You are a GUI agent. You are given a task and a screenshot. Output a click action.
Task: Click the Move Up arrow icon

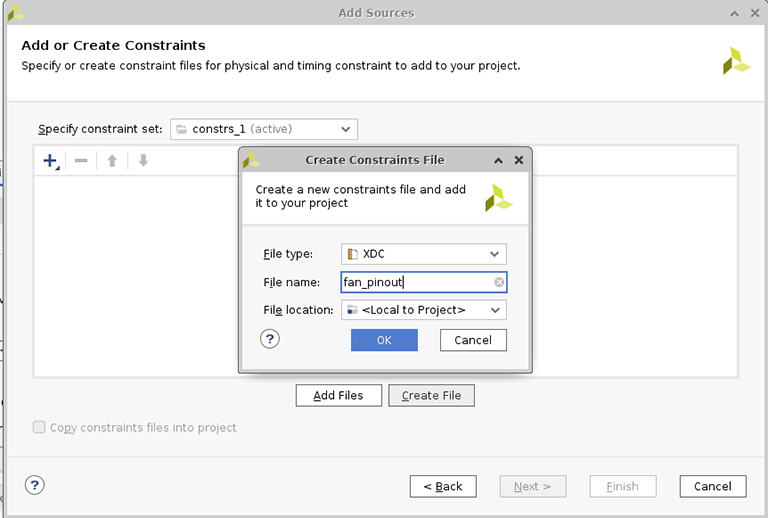[112, 161]
